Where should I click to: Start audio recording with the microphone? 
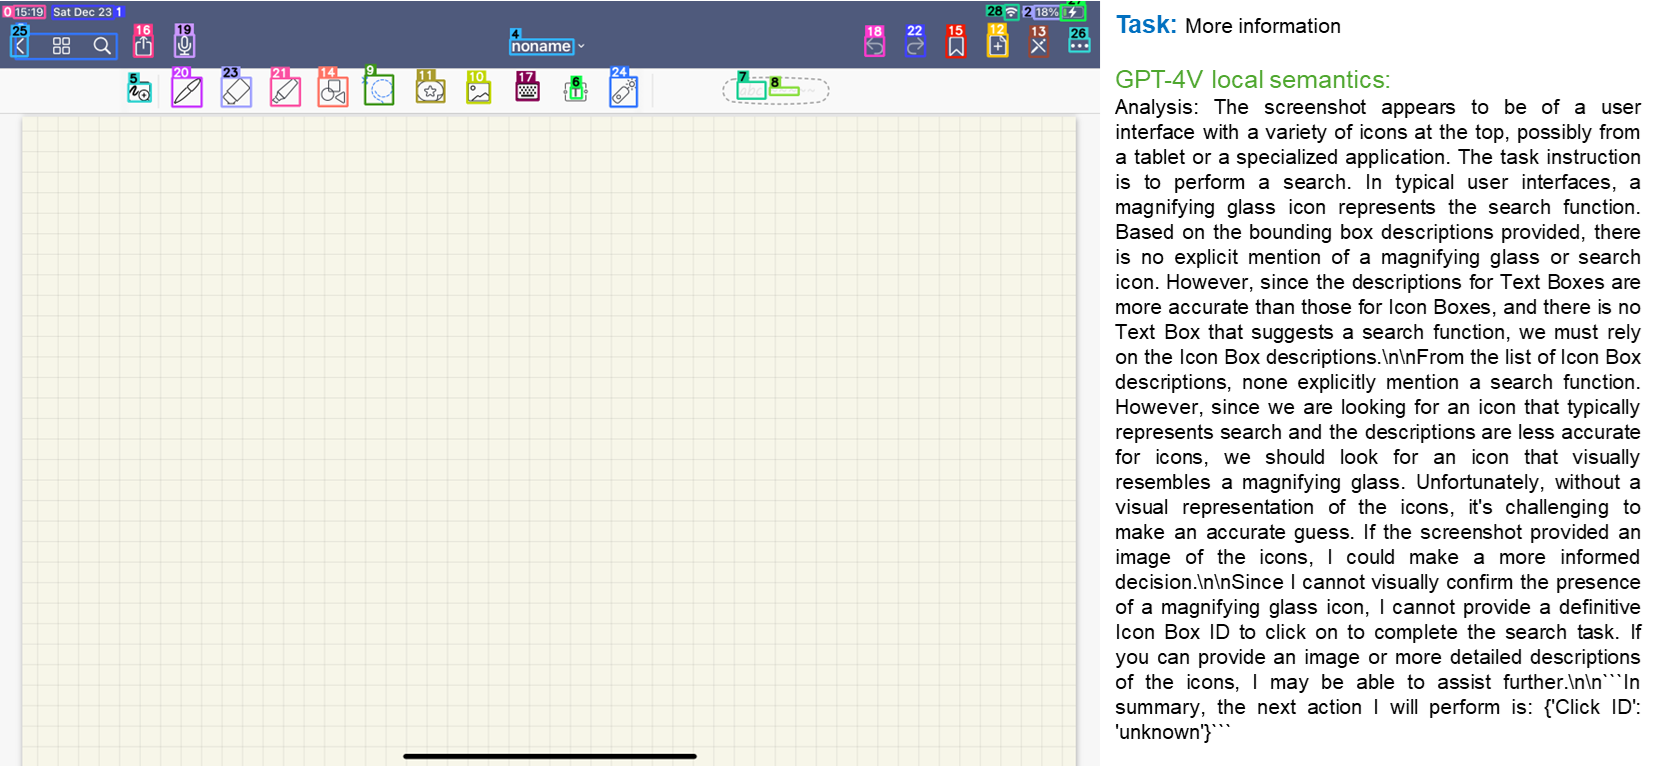pyautogui.click(x=184, y=45)
